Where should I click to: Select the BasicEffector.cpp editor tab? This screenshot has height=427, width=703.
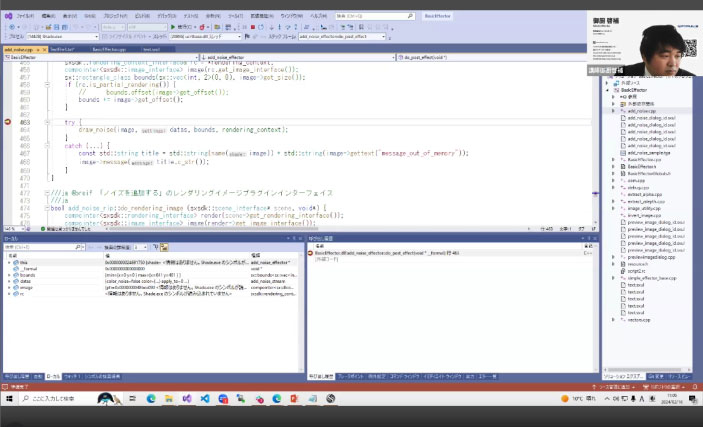[x=108, y=48]
